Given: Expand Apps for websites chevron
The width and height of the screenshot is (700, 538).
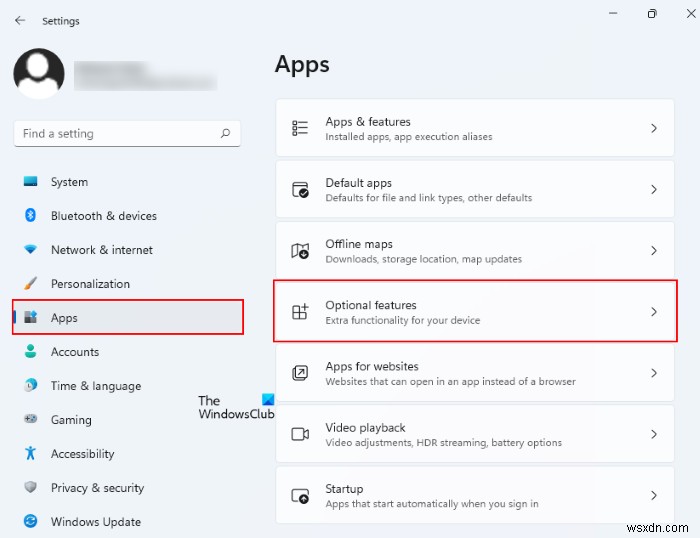Looking at the screenshot, I should [654, 373].
